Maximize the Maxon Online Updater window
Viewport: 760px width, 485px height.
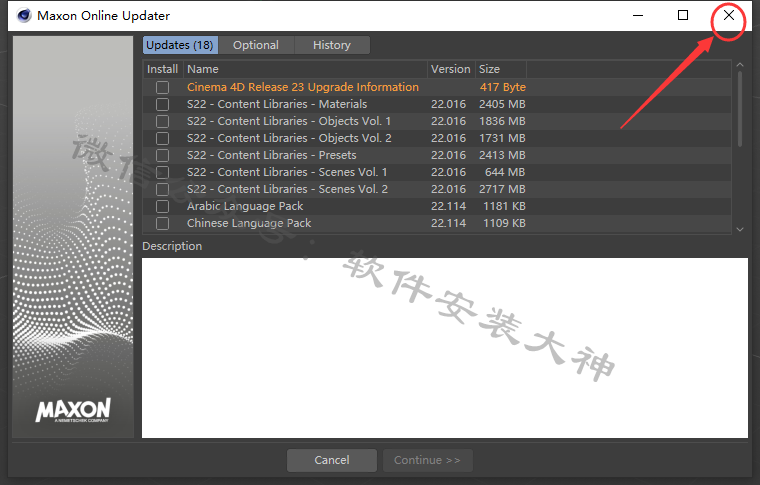pos(683,16)
